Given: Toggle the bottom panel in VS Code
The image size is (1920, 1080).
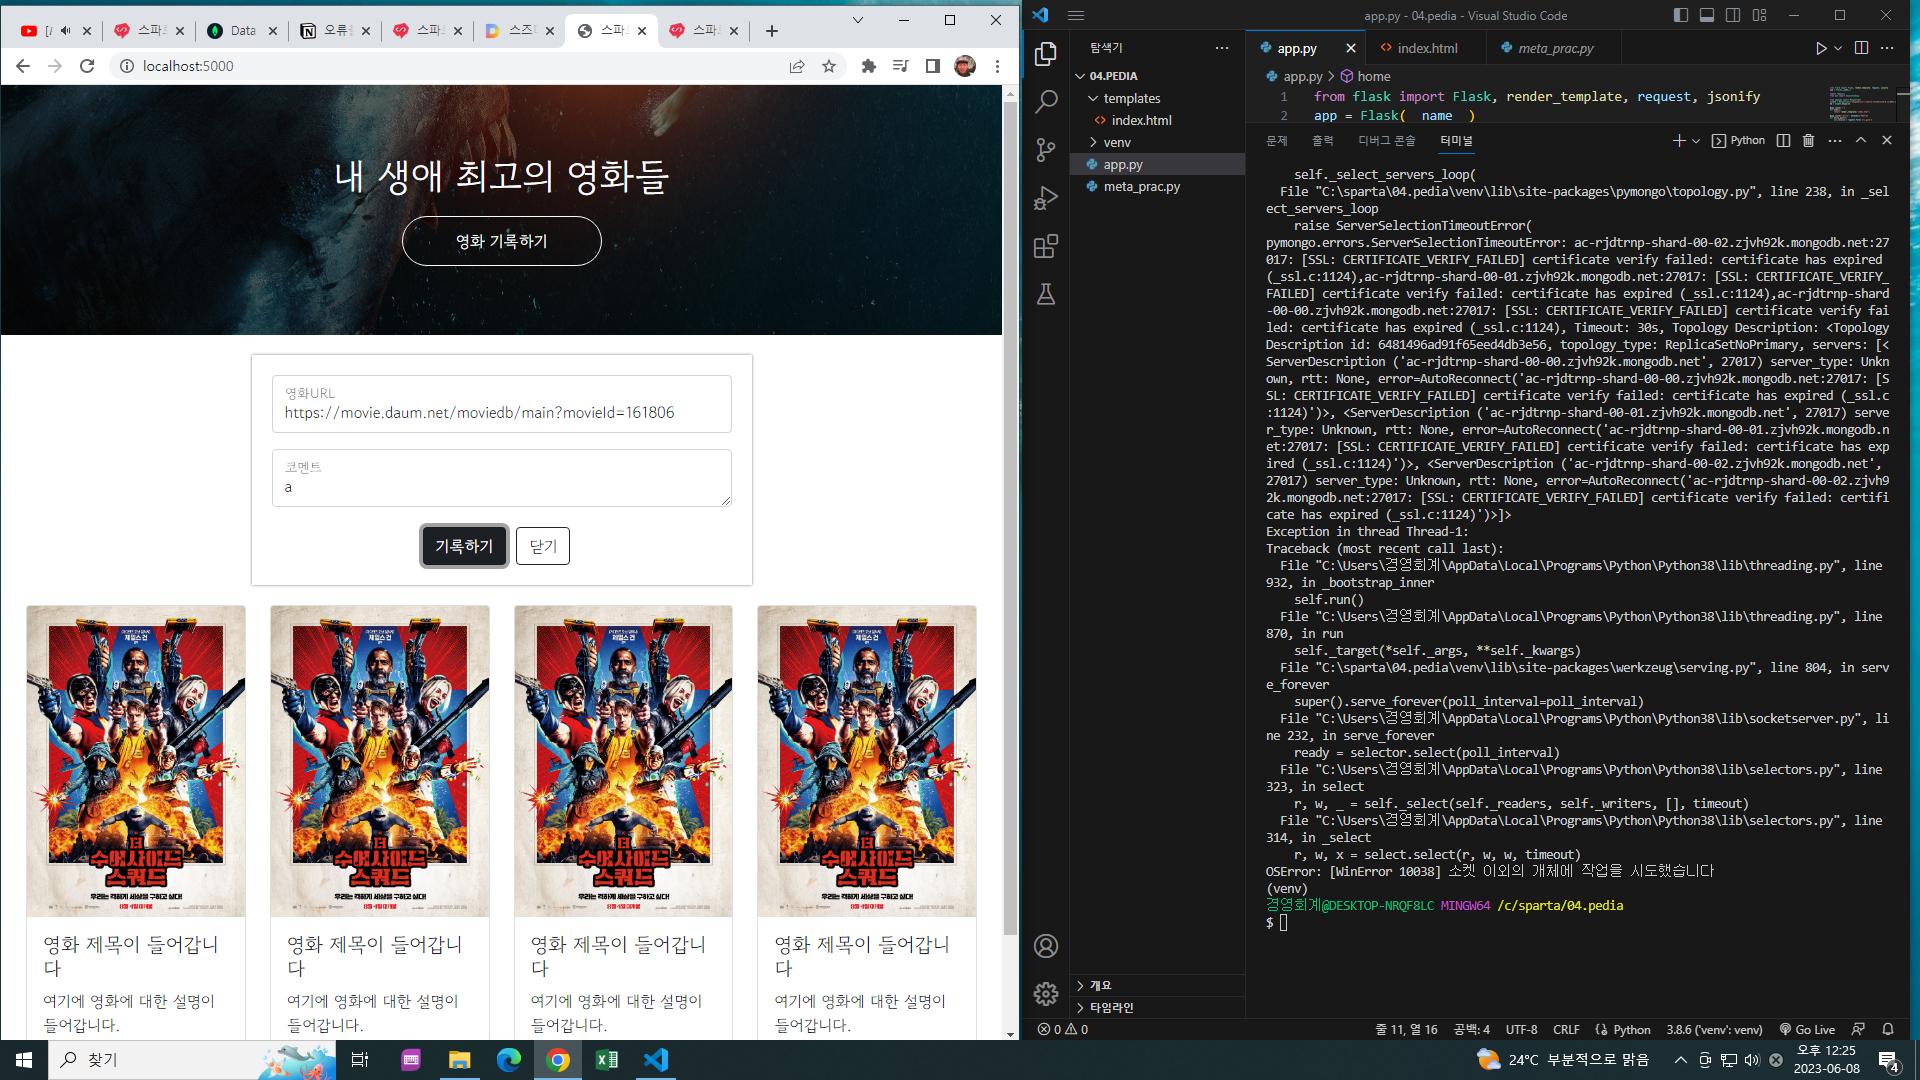Looking at the screenshot, I should click(1707, 15).
